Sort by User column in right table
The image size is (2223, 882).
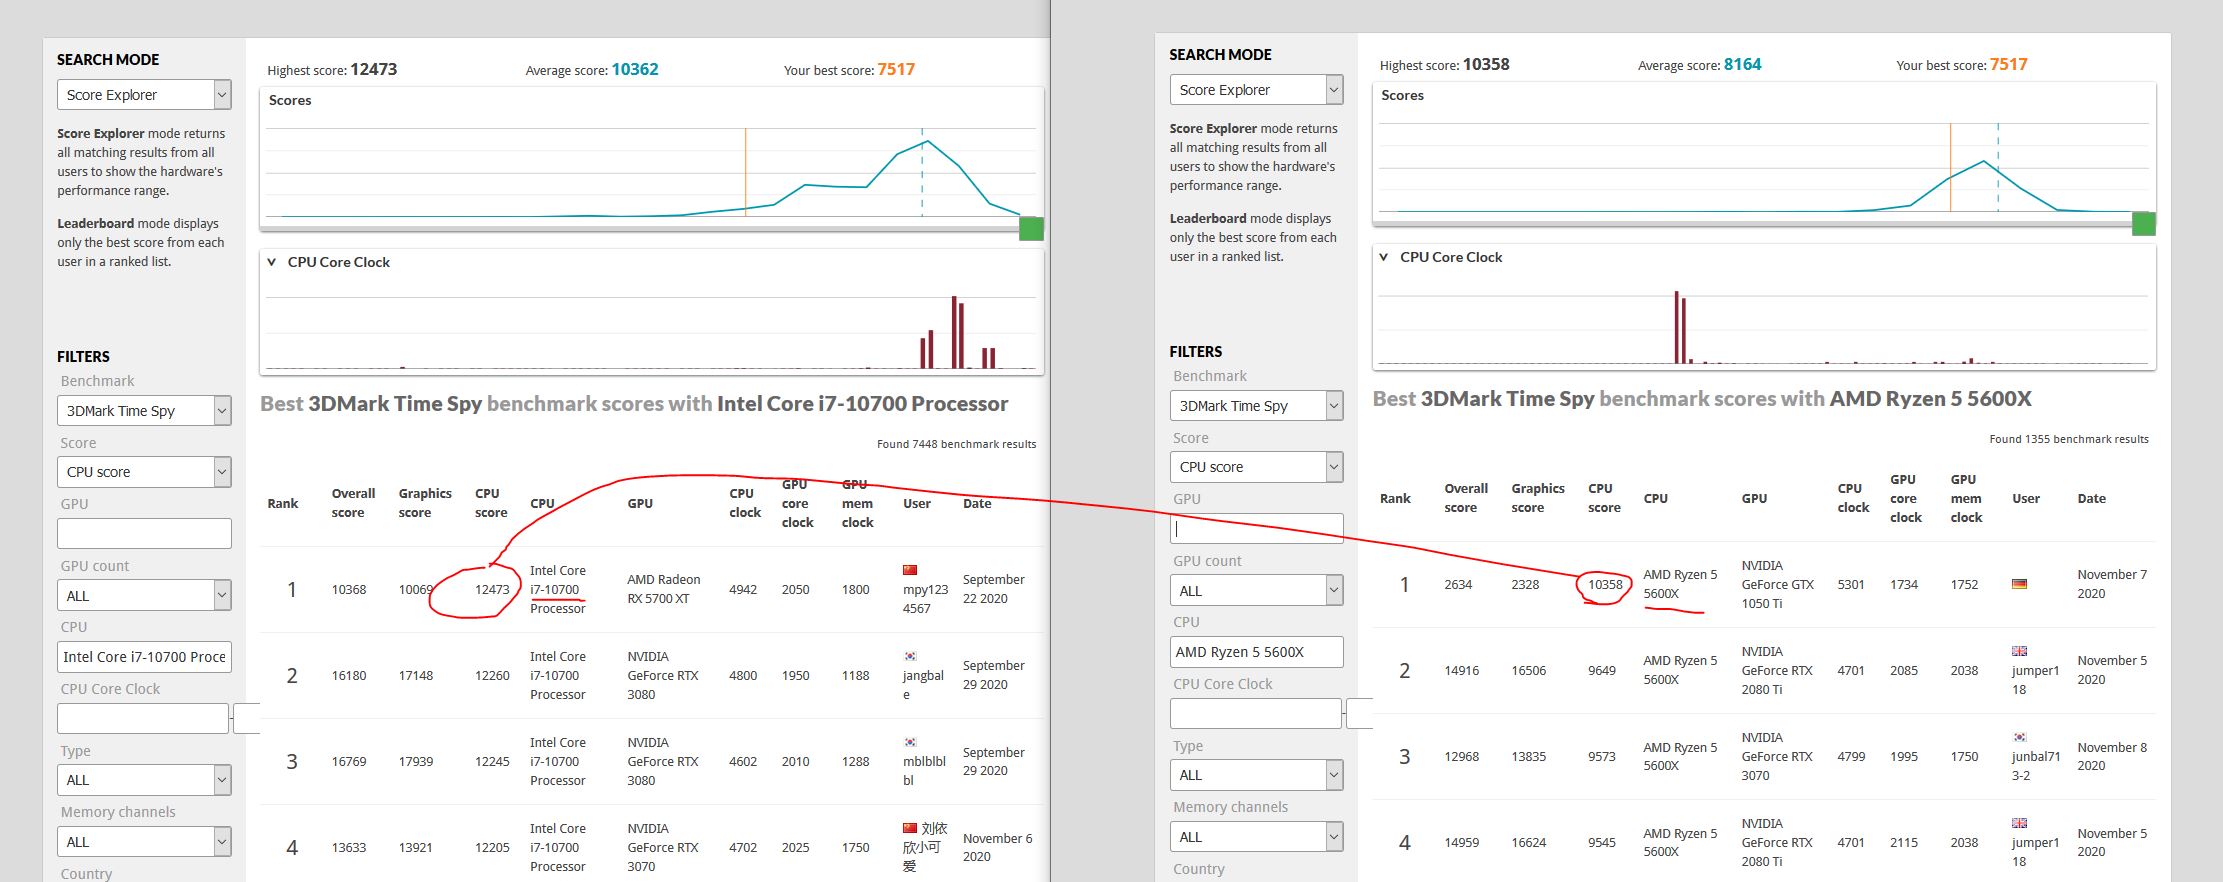pos(2026,498)
